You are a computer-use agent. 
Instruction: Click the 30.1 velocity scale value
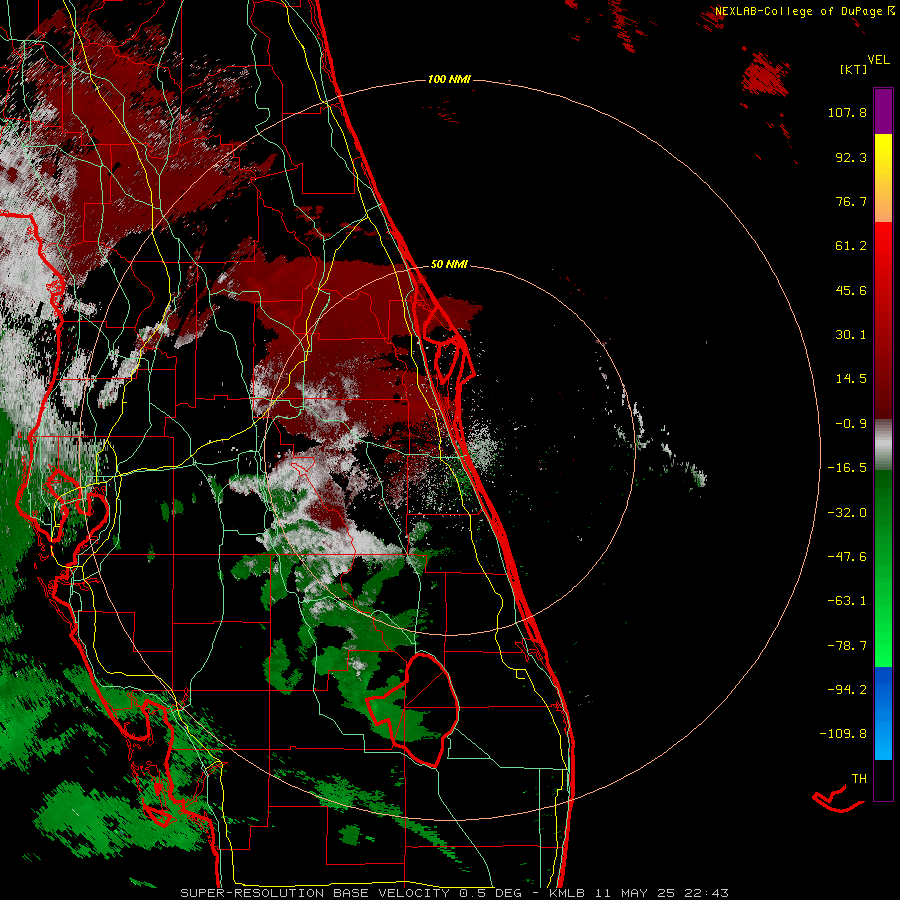[x=851, y=335]
